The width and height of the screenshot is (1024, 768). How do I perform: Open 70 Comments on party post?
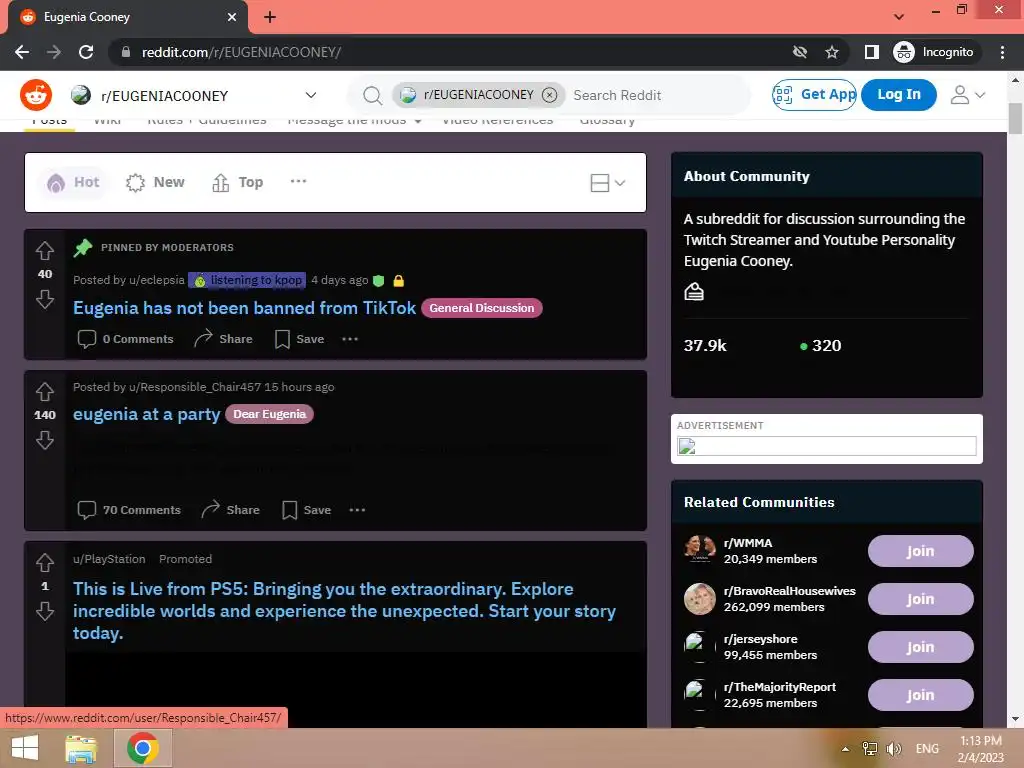(129, 510)
